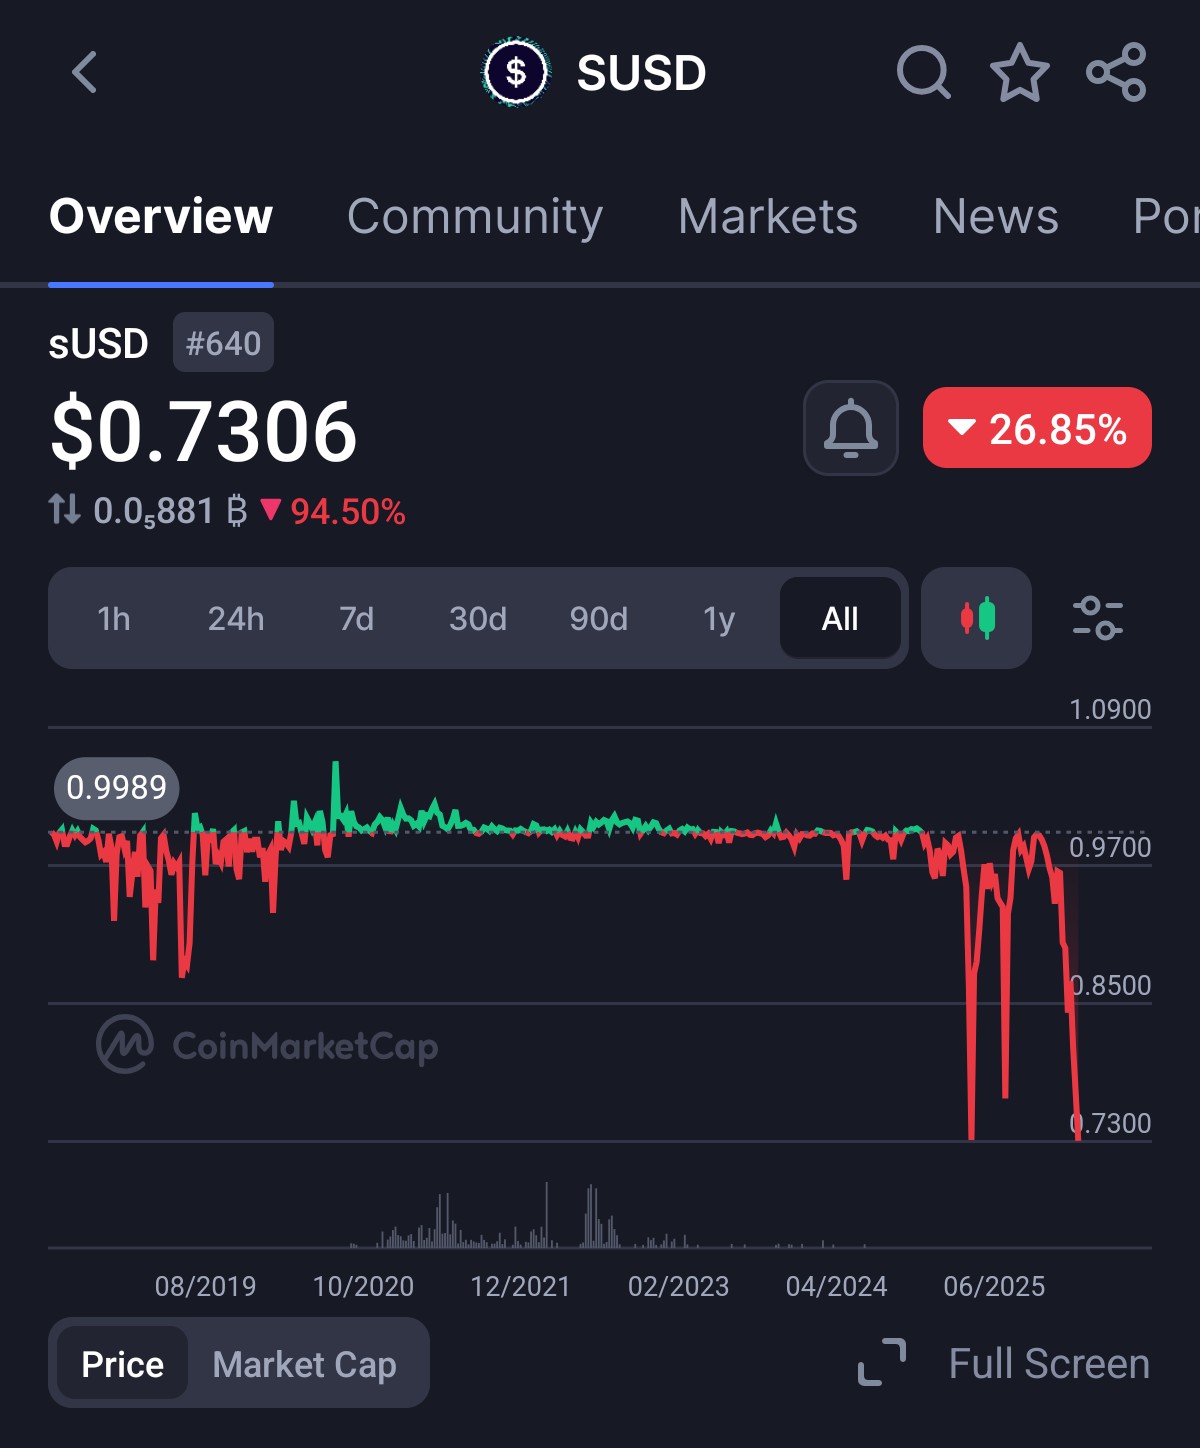Switch to candlestick chart view
This screenshot has width=1200, height=1448.
pyautogui.click(x=976, y=618)
